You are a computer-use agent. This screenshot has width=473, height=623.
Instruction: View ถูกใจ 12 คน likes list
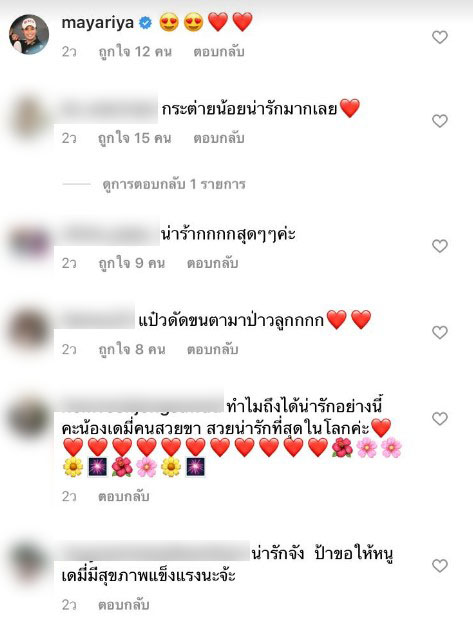(135, 52)
